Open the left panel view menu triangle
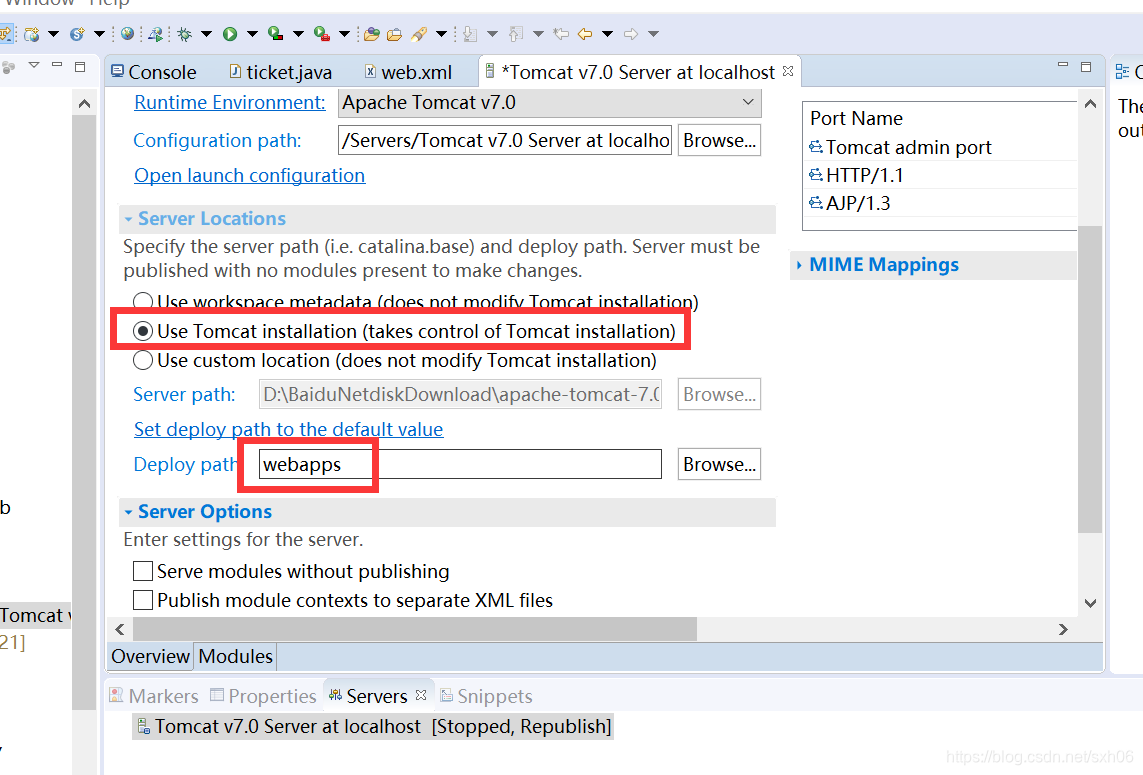The width and height of the screenshot is (1143, 775). click(34, 66)
